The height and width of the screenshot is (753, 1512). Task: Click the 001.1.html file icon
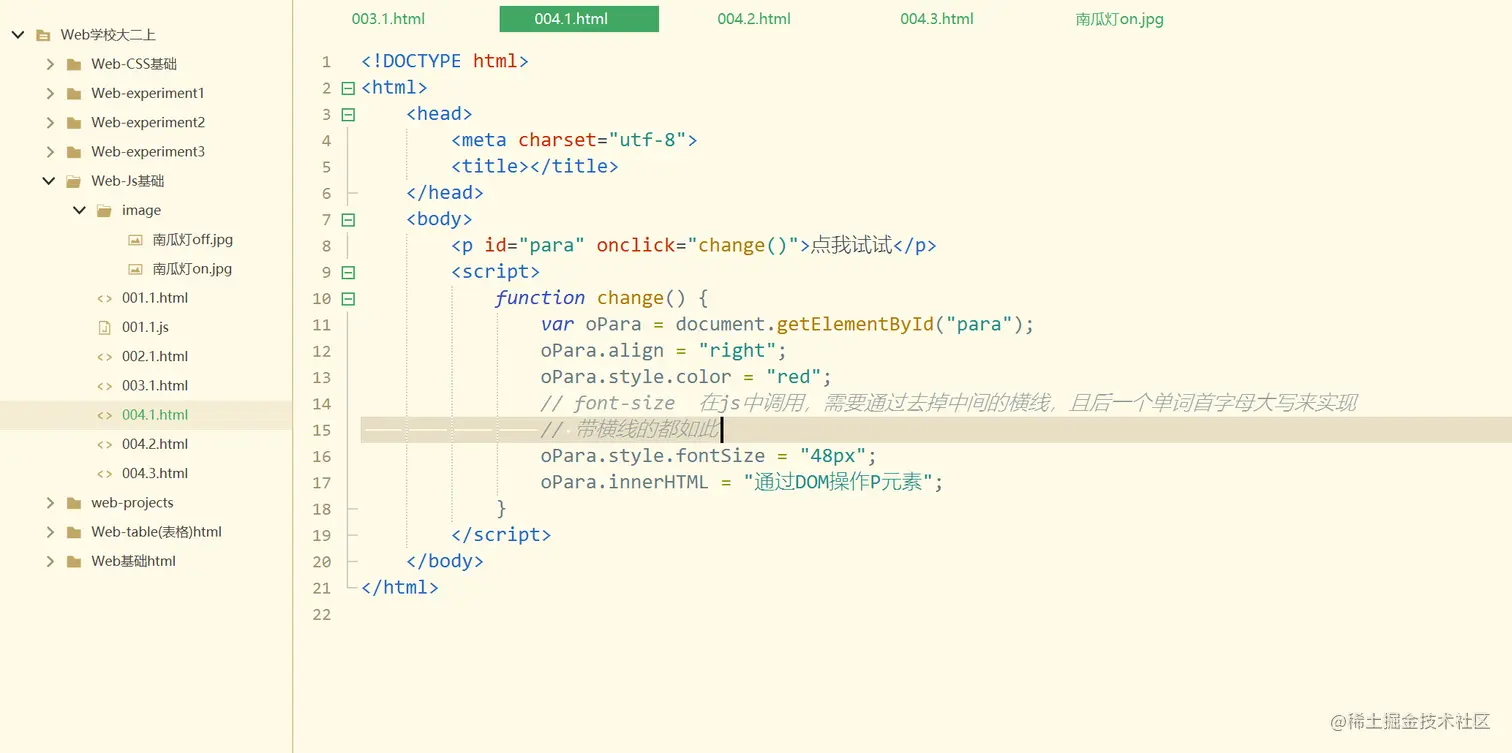coord(104,298)
